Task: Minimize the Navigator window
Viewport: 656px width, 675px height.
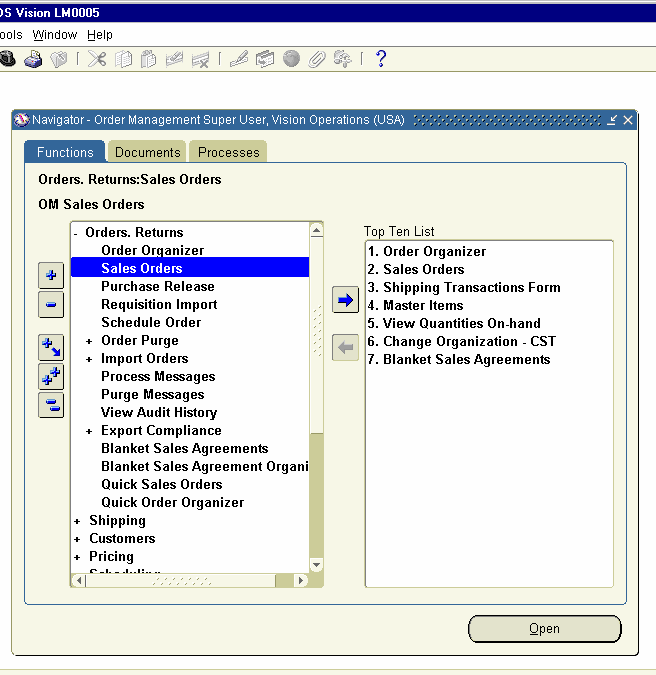Action: point(612,120)
